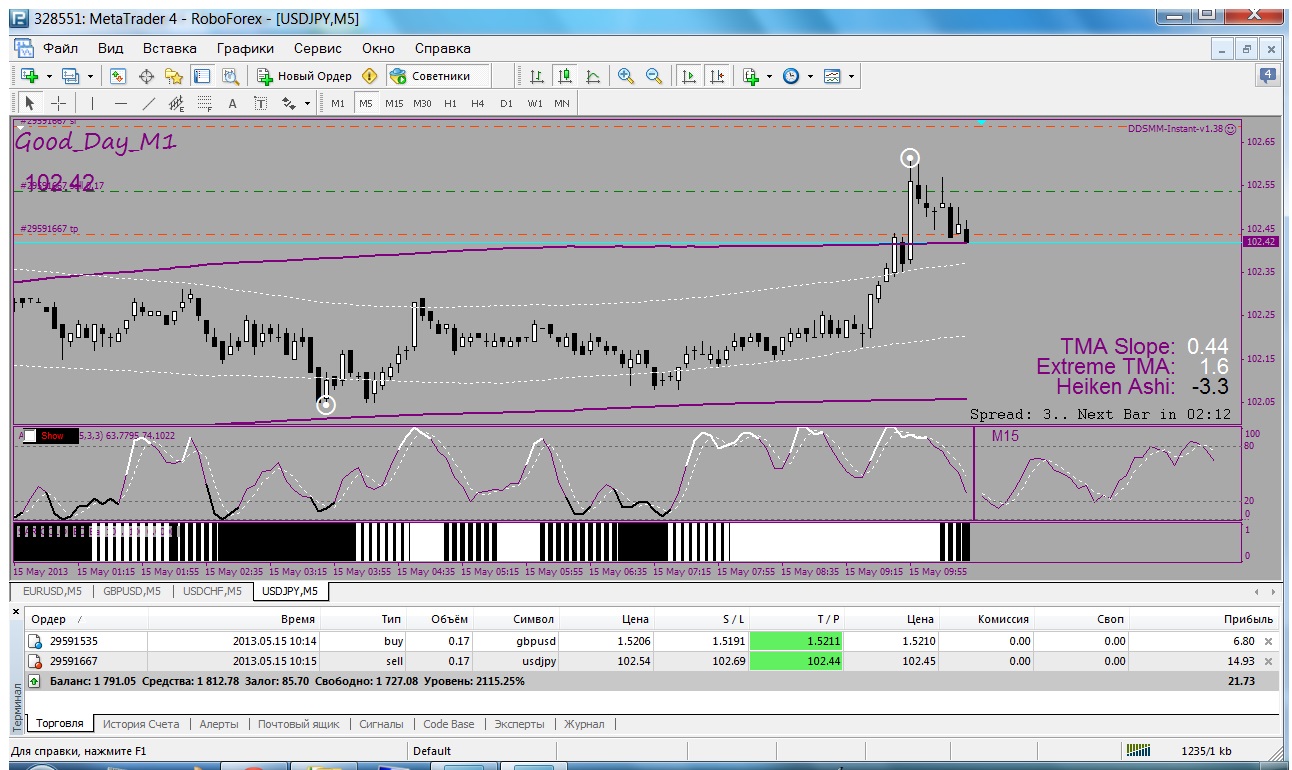Screen dimensions: 1292x770
Task: Select the Fibonacci retracement tool
Action: pyautogui.click(x=205, y=103)
